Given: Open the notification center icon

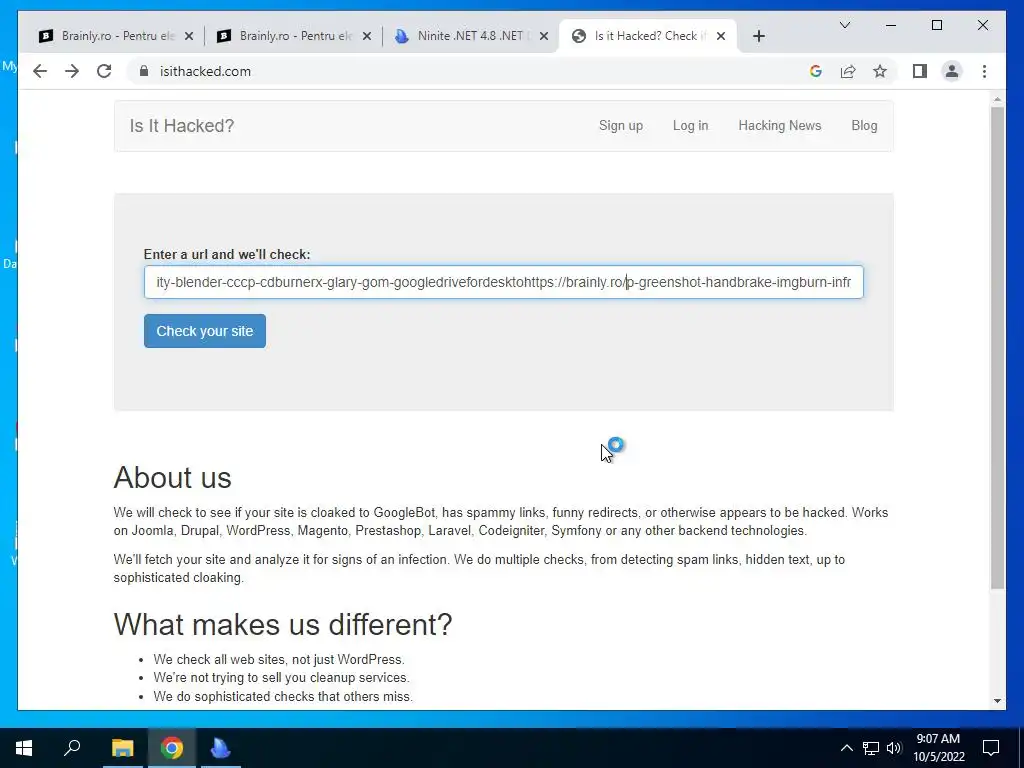Looking at the screenshot, I should pyautogui.click(x=991, y=748).
